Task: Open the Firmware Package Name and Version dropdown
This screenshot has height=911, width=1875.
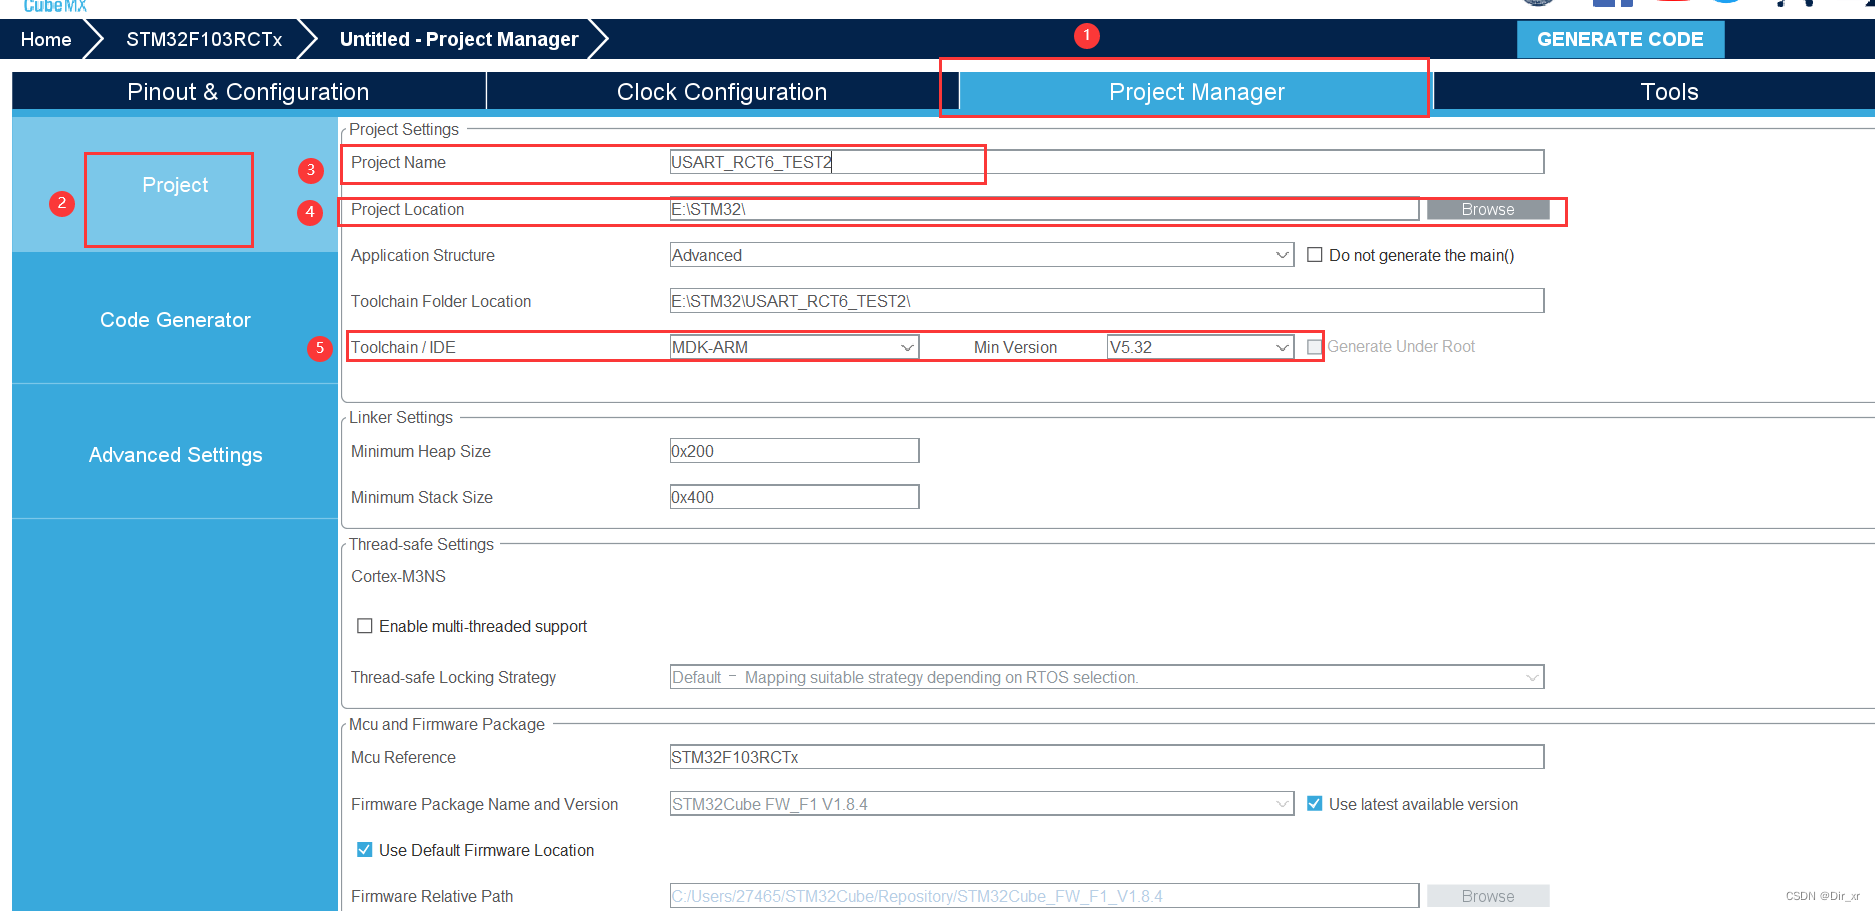Action: (x=982, y=804)
